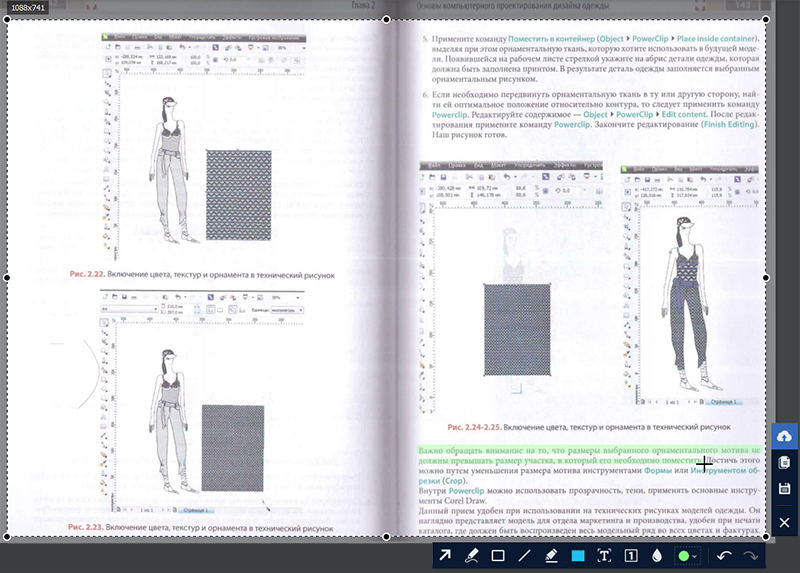Pick the Line drawing tool

[x=525, y=556]
